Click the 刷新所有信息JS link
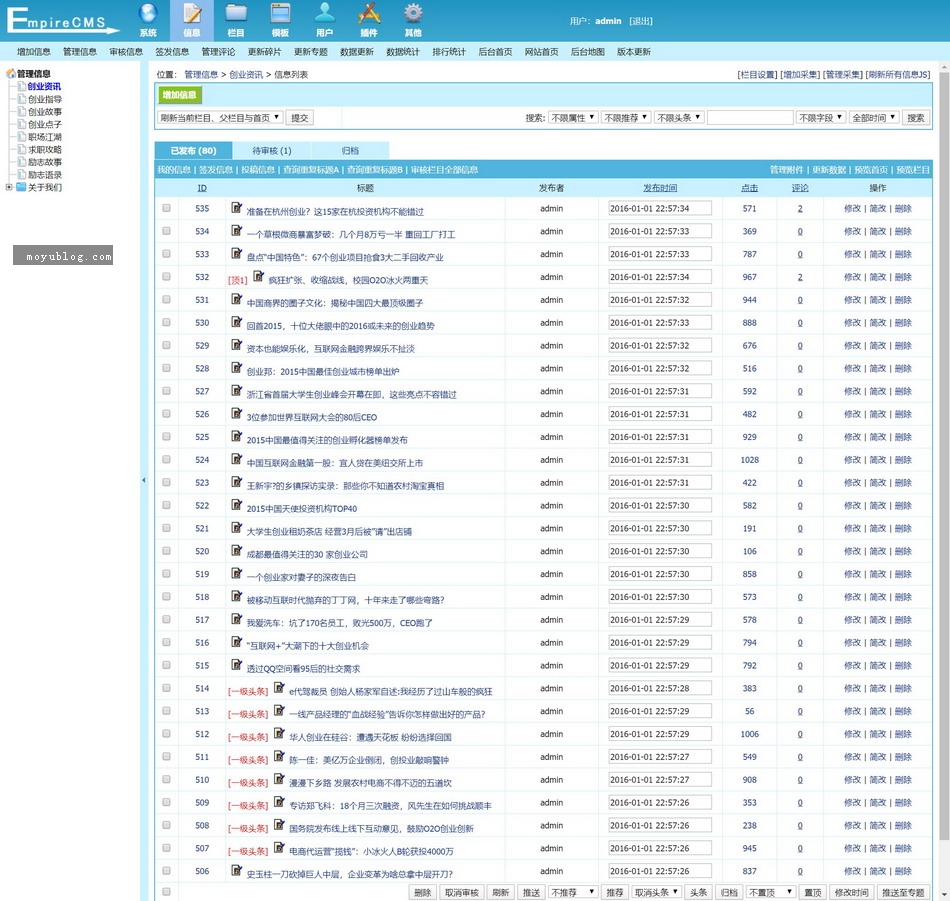 coord(897,75)
